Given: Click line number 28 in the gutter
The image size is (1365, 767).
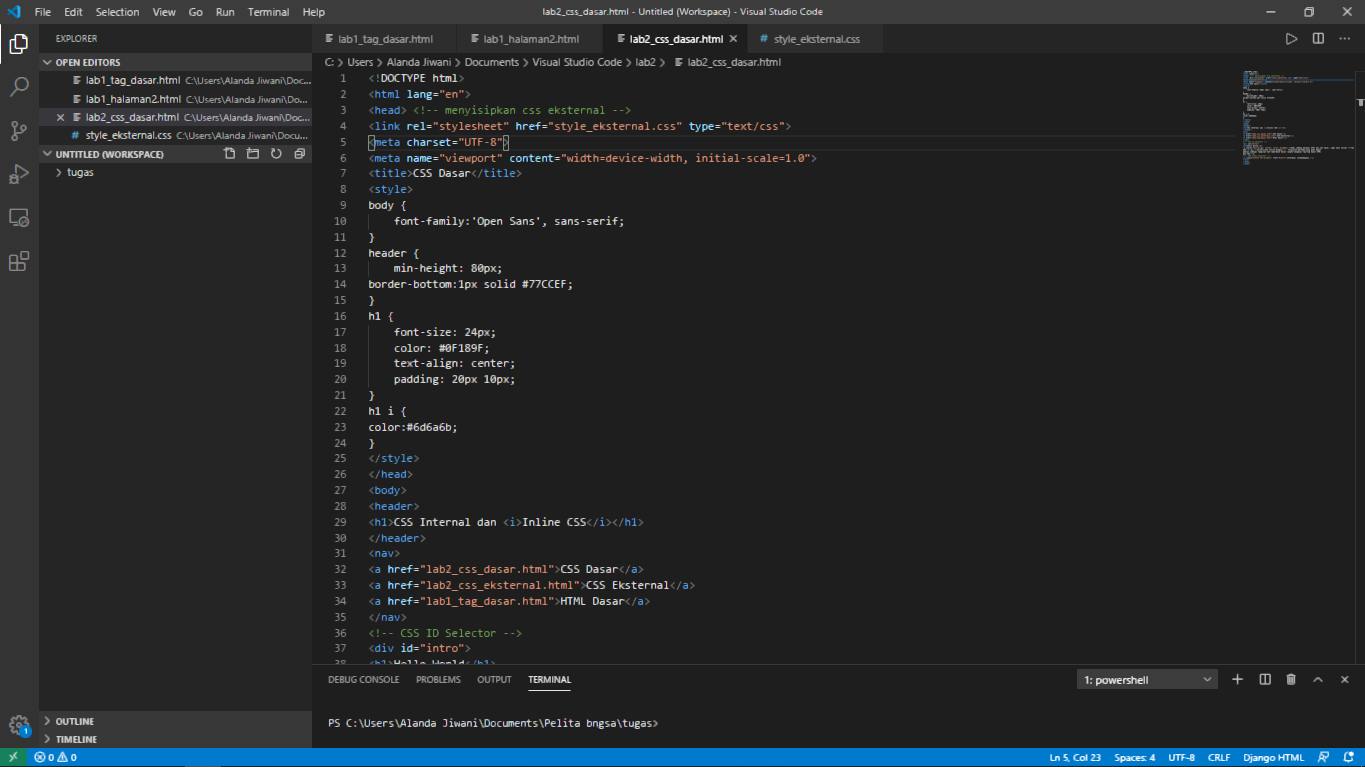Looking at the screenshot, I should tap(340, 506).
